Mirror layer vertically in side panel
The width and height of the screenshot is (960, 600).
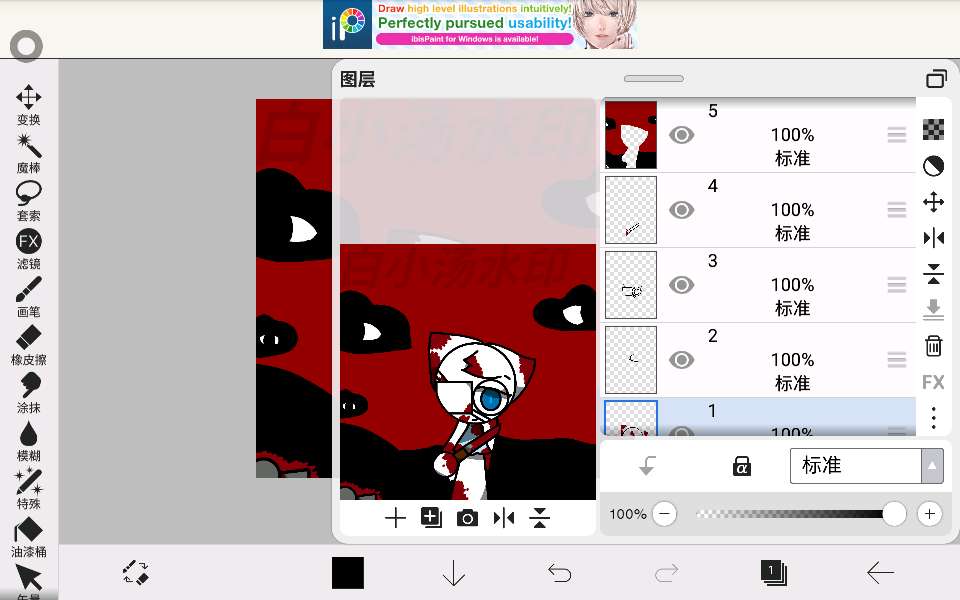point(933,274)
